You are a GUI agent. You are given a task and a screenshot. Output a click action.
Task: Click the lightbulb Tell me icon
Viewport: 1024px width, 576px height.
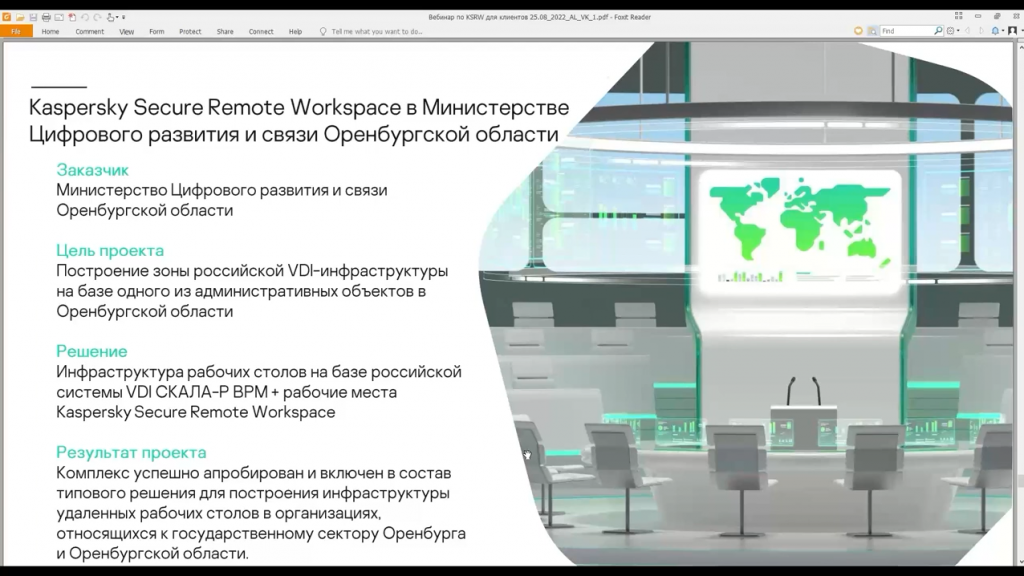323,31
